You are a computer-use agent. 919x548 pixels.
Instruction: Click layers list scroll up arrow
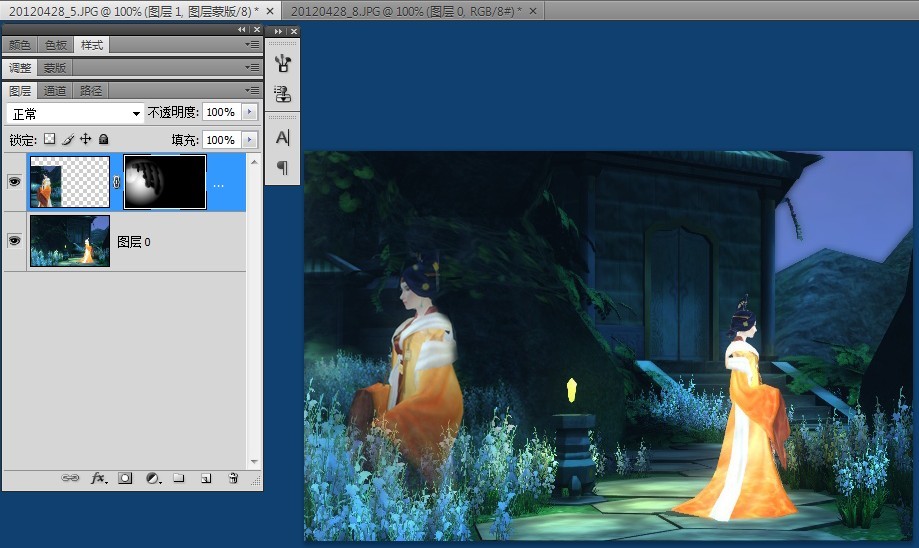(254, 162)
